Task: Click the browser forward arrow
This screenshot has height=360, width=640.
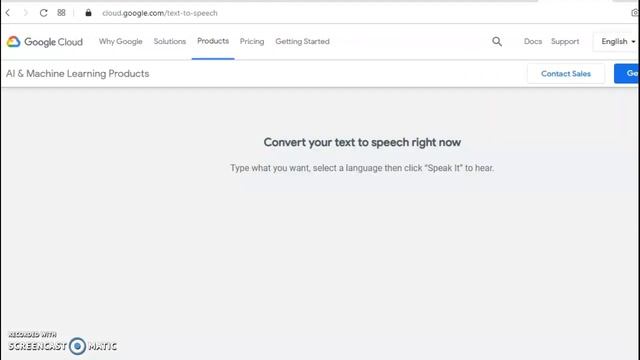Action: (x=25, y=13)
